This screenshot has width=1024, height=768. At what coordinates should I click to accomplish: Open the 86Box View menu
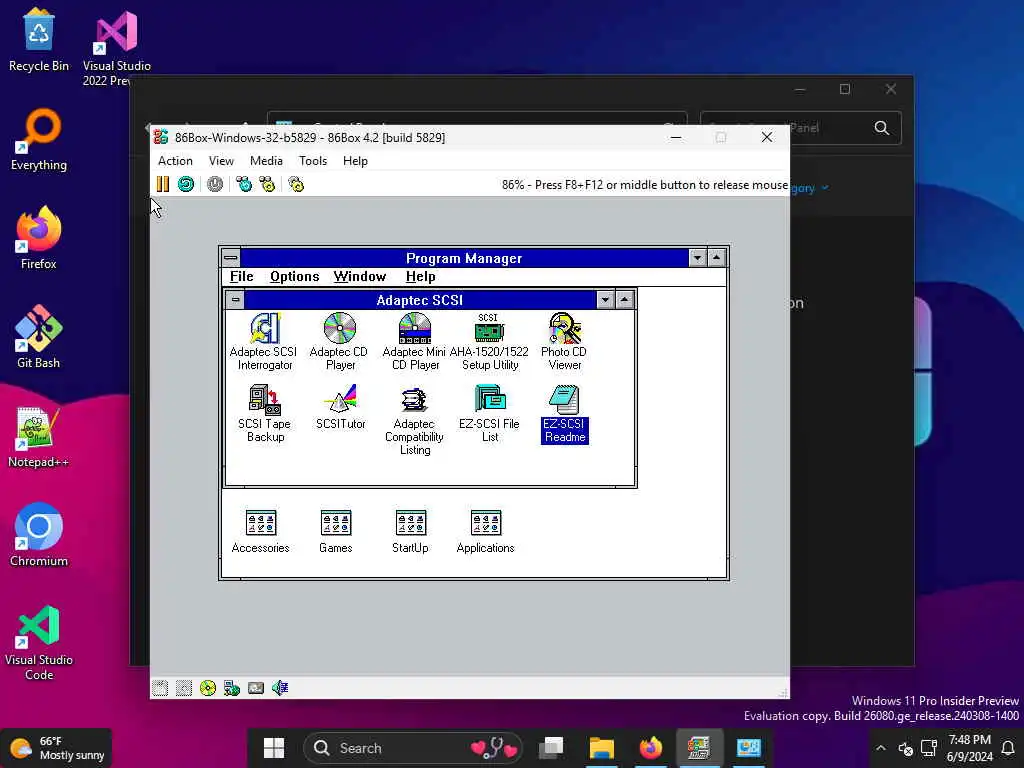pyautogui.click(x=221, y=161)
